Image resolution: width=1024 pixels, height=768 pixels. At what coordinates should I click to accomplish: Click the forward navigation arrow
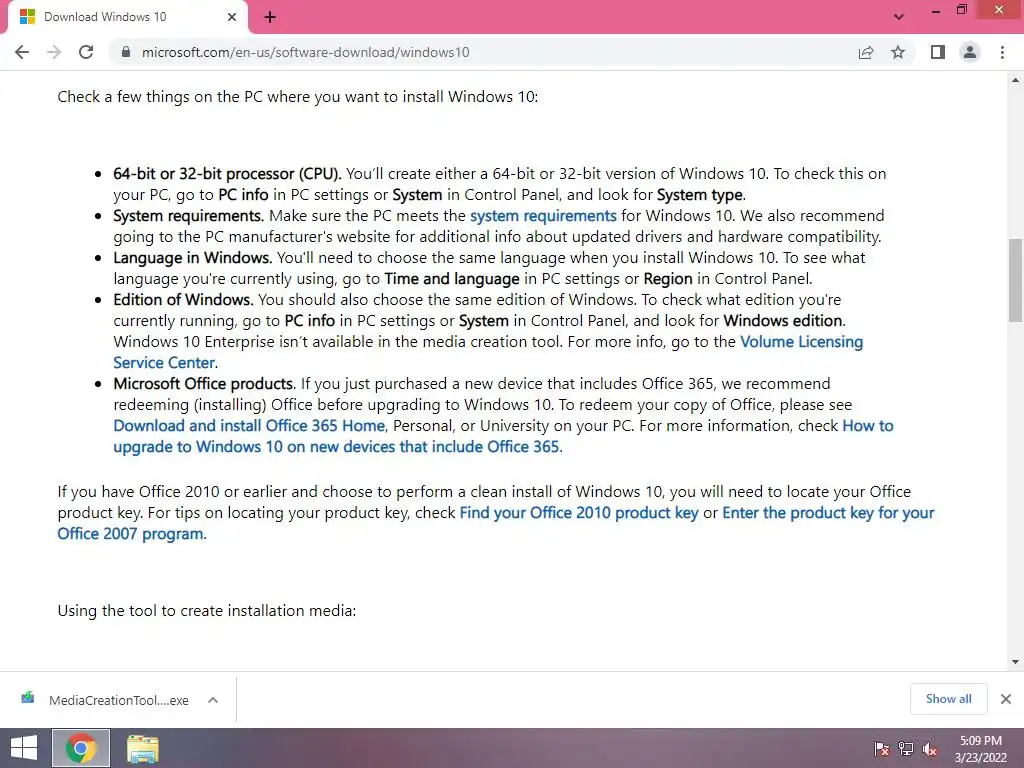[54, 52]
